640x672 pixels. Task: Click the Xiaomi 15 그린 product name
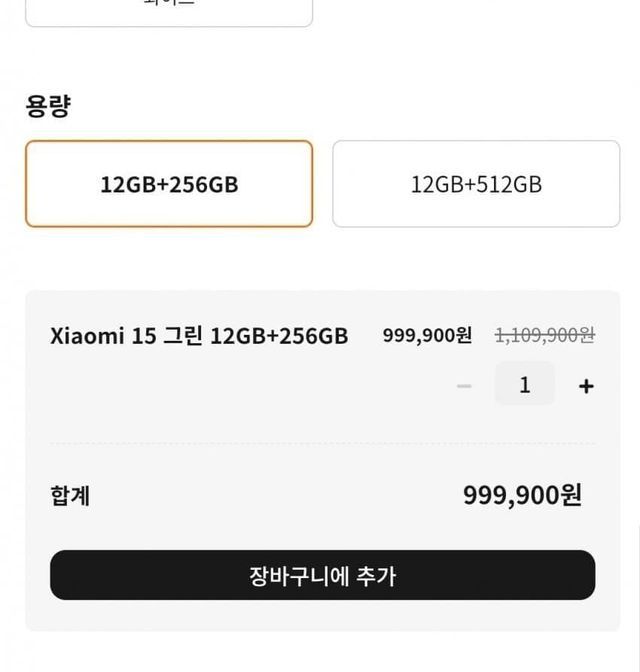(x=199, y=336)
